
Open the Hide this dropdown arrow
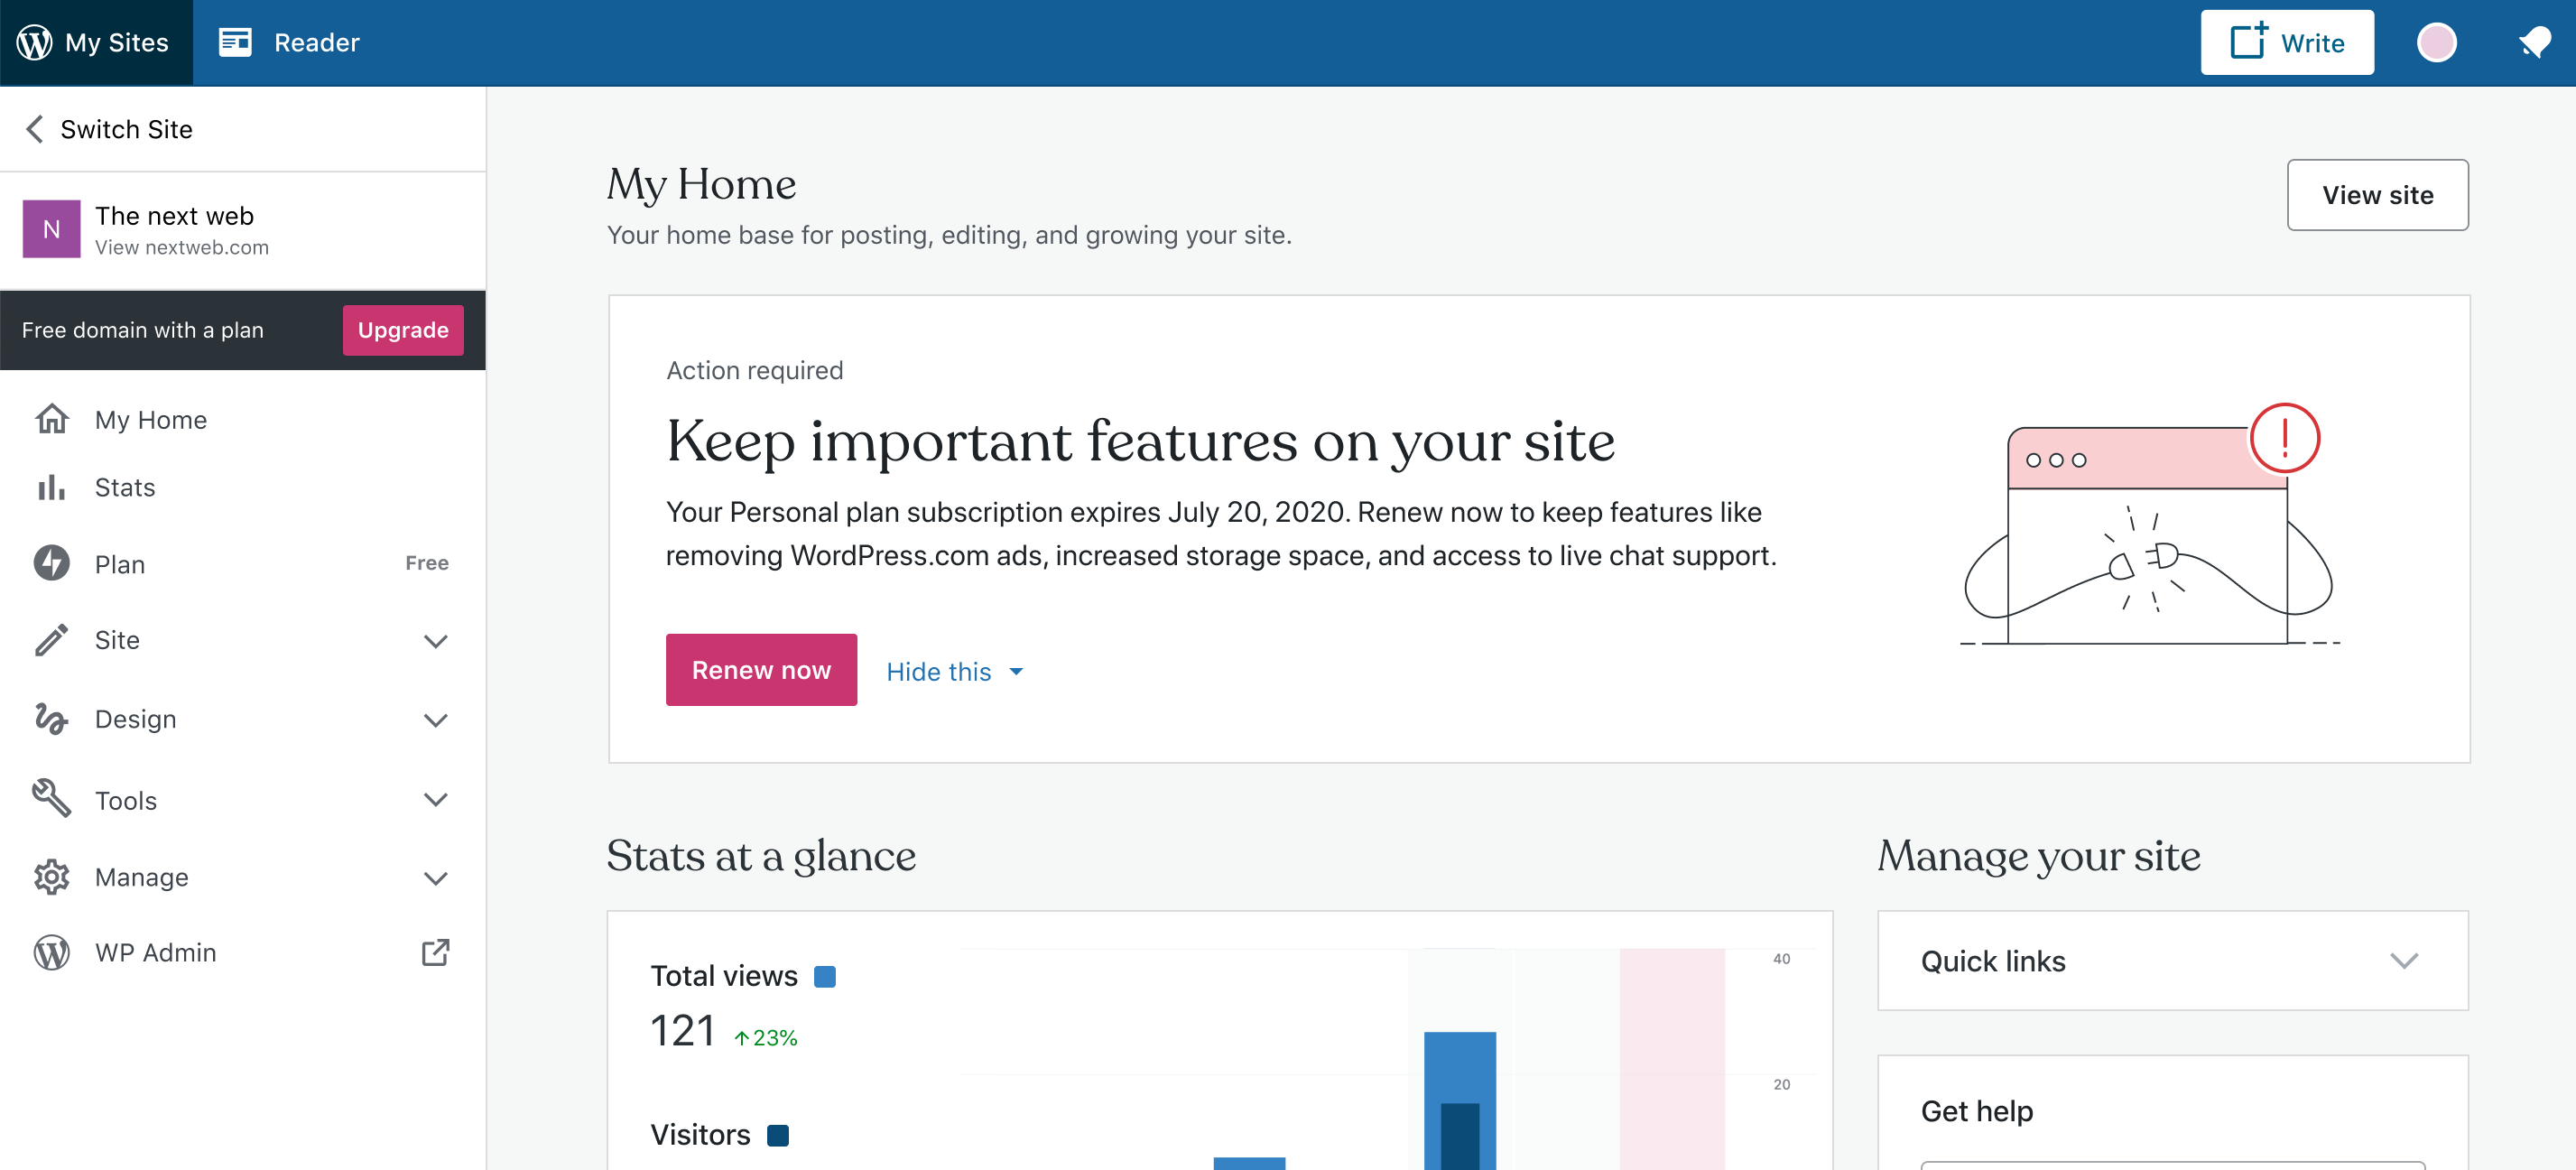pyautogui.click(x=1016, y=672)
